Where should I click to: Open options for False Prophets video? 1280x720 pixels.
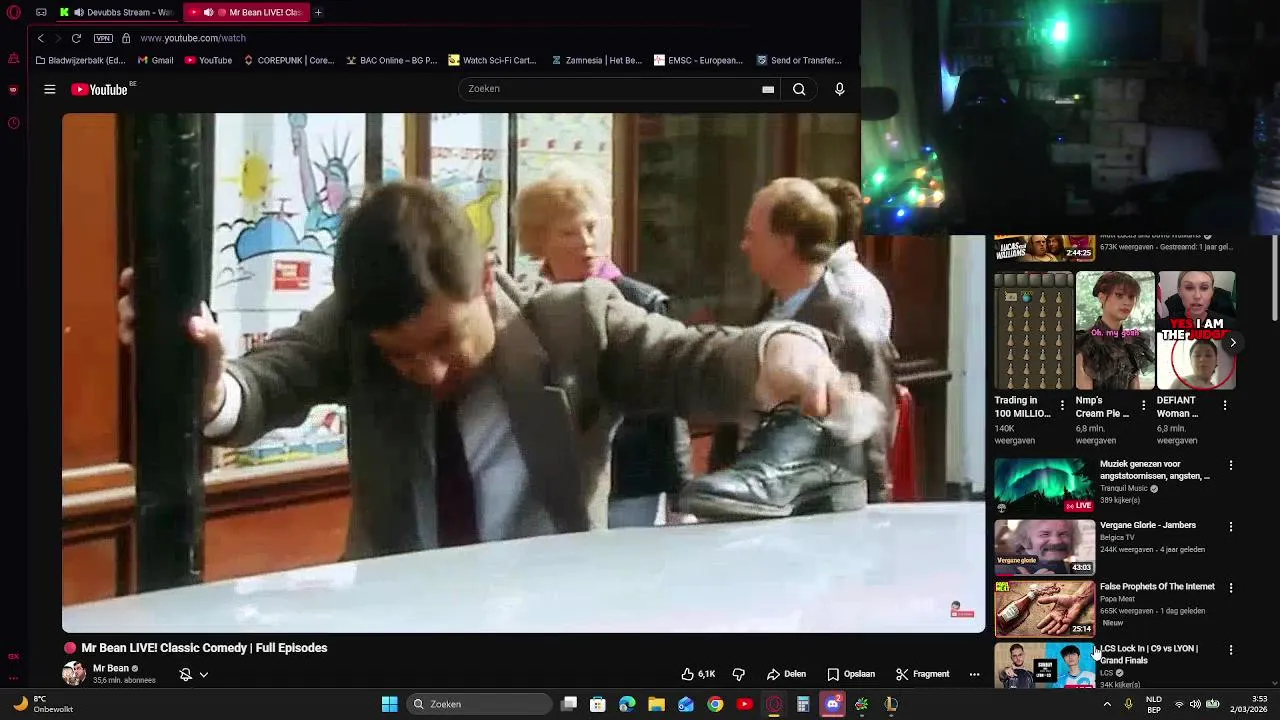click(x=1231, y=588)
